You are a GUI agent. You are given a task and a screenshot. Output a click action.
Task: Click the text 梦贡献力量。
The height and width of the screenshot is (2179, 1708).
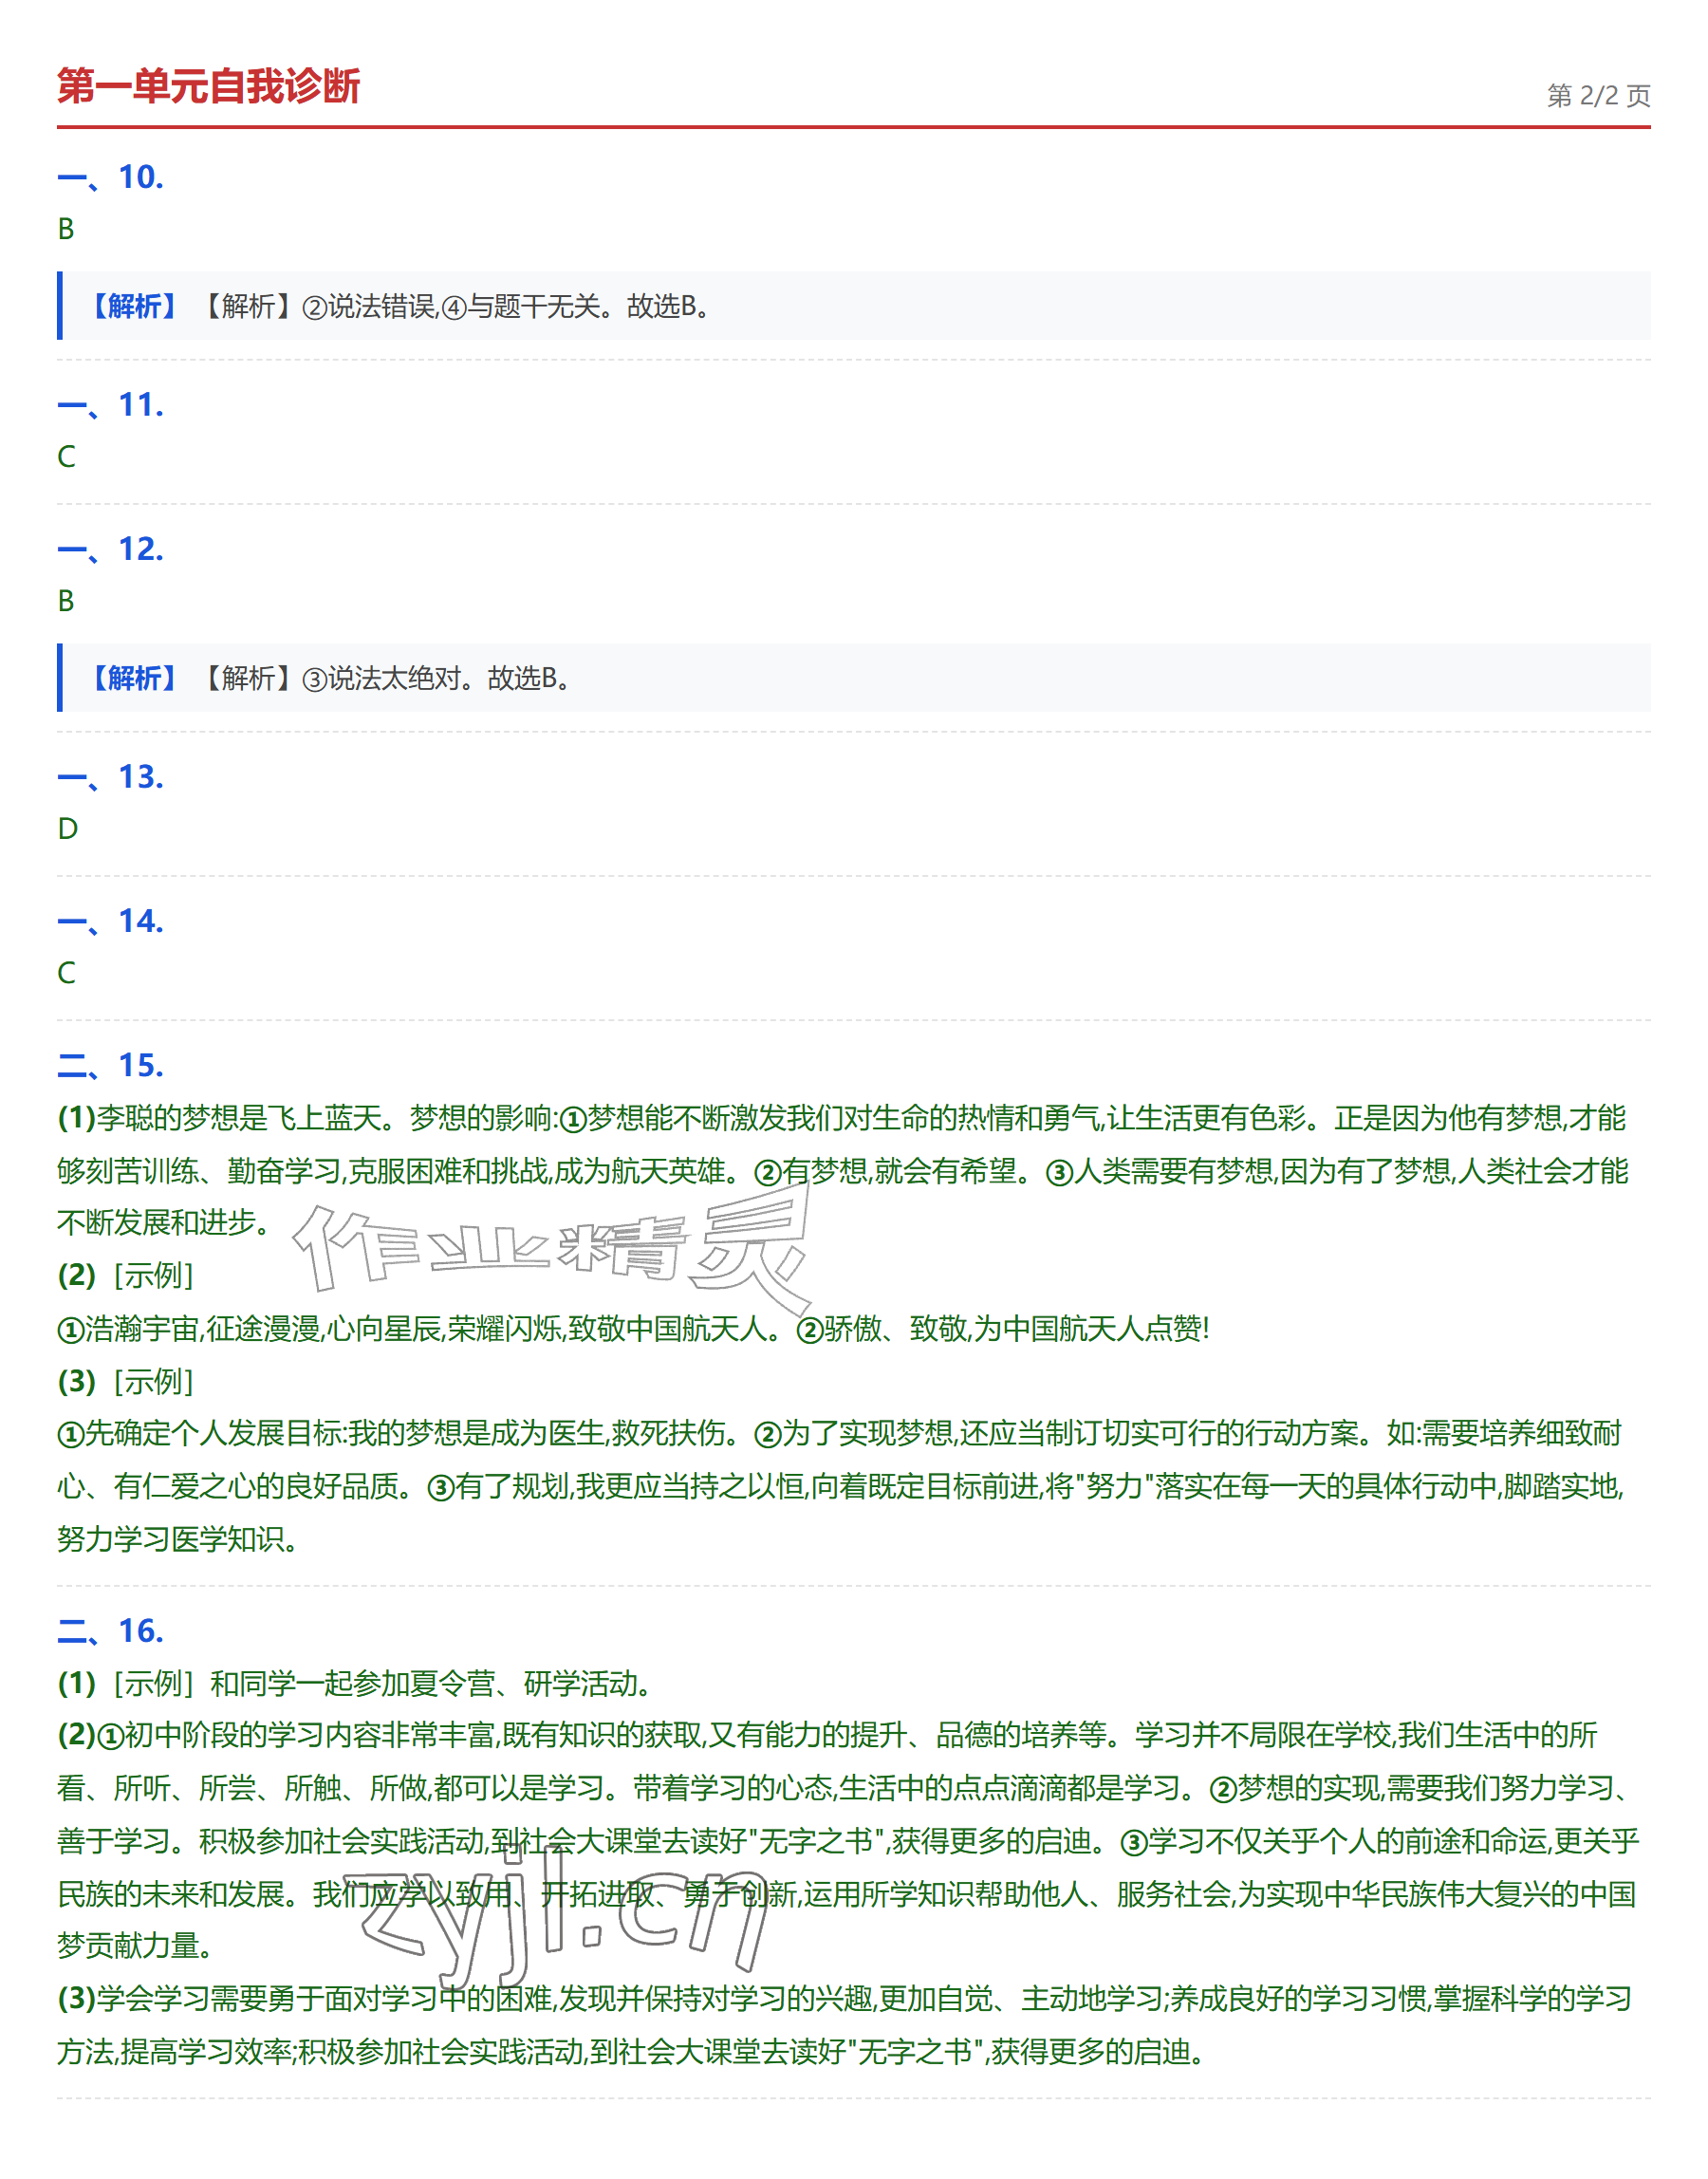tap(136, 1946)
